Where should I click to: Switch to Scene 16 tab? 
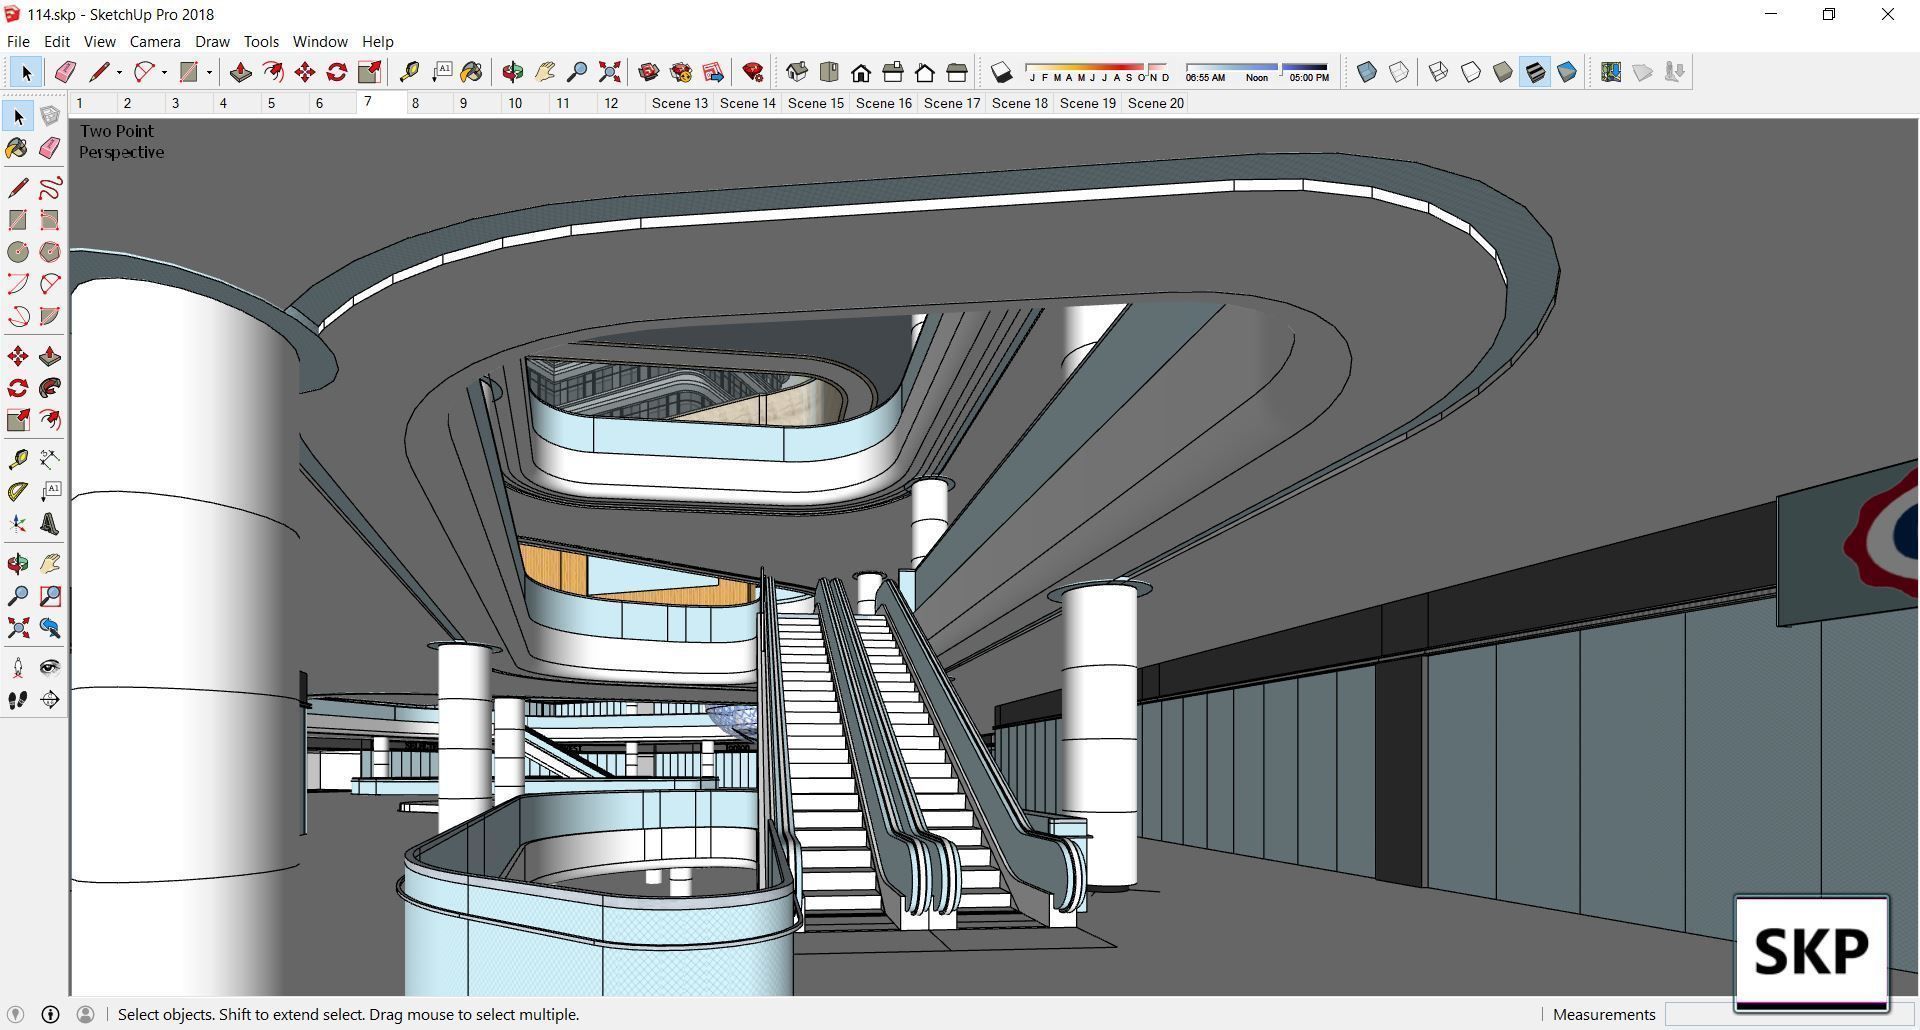883,103
